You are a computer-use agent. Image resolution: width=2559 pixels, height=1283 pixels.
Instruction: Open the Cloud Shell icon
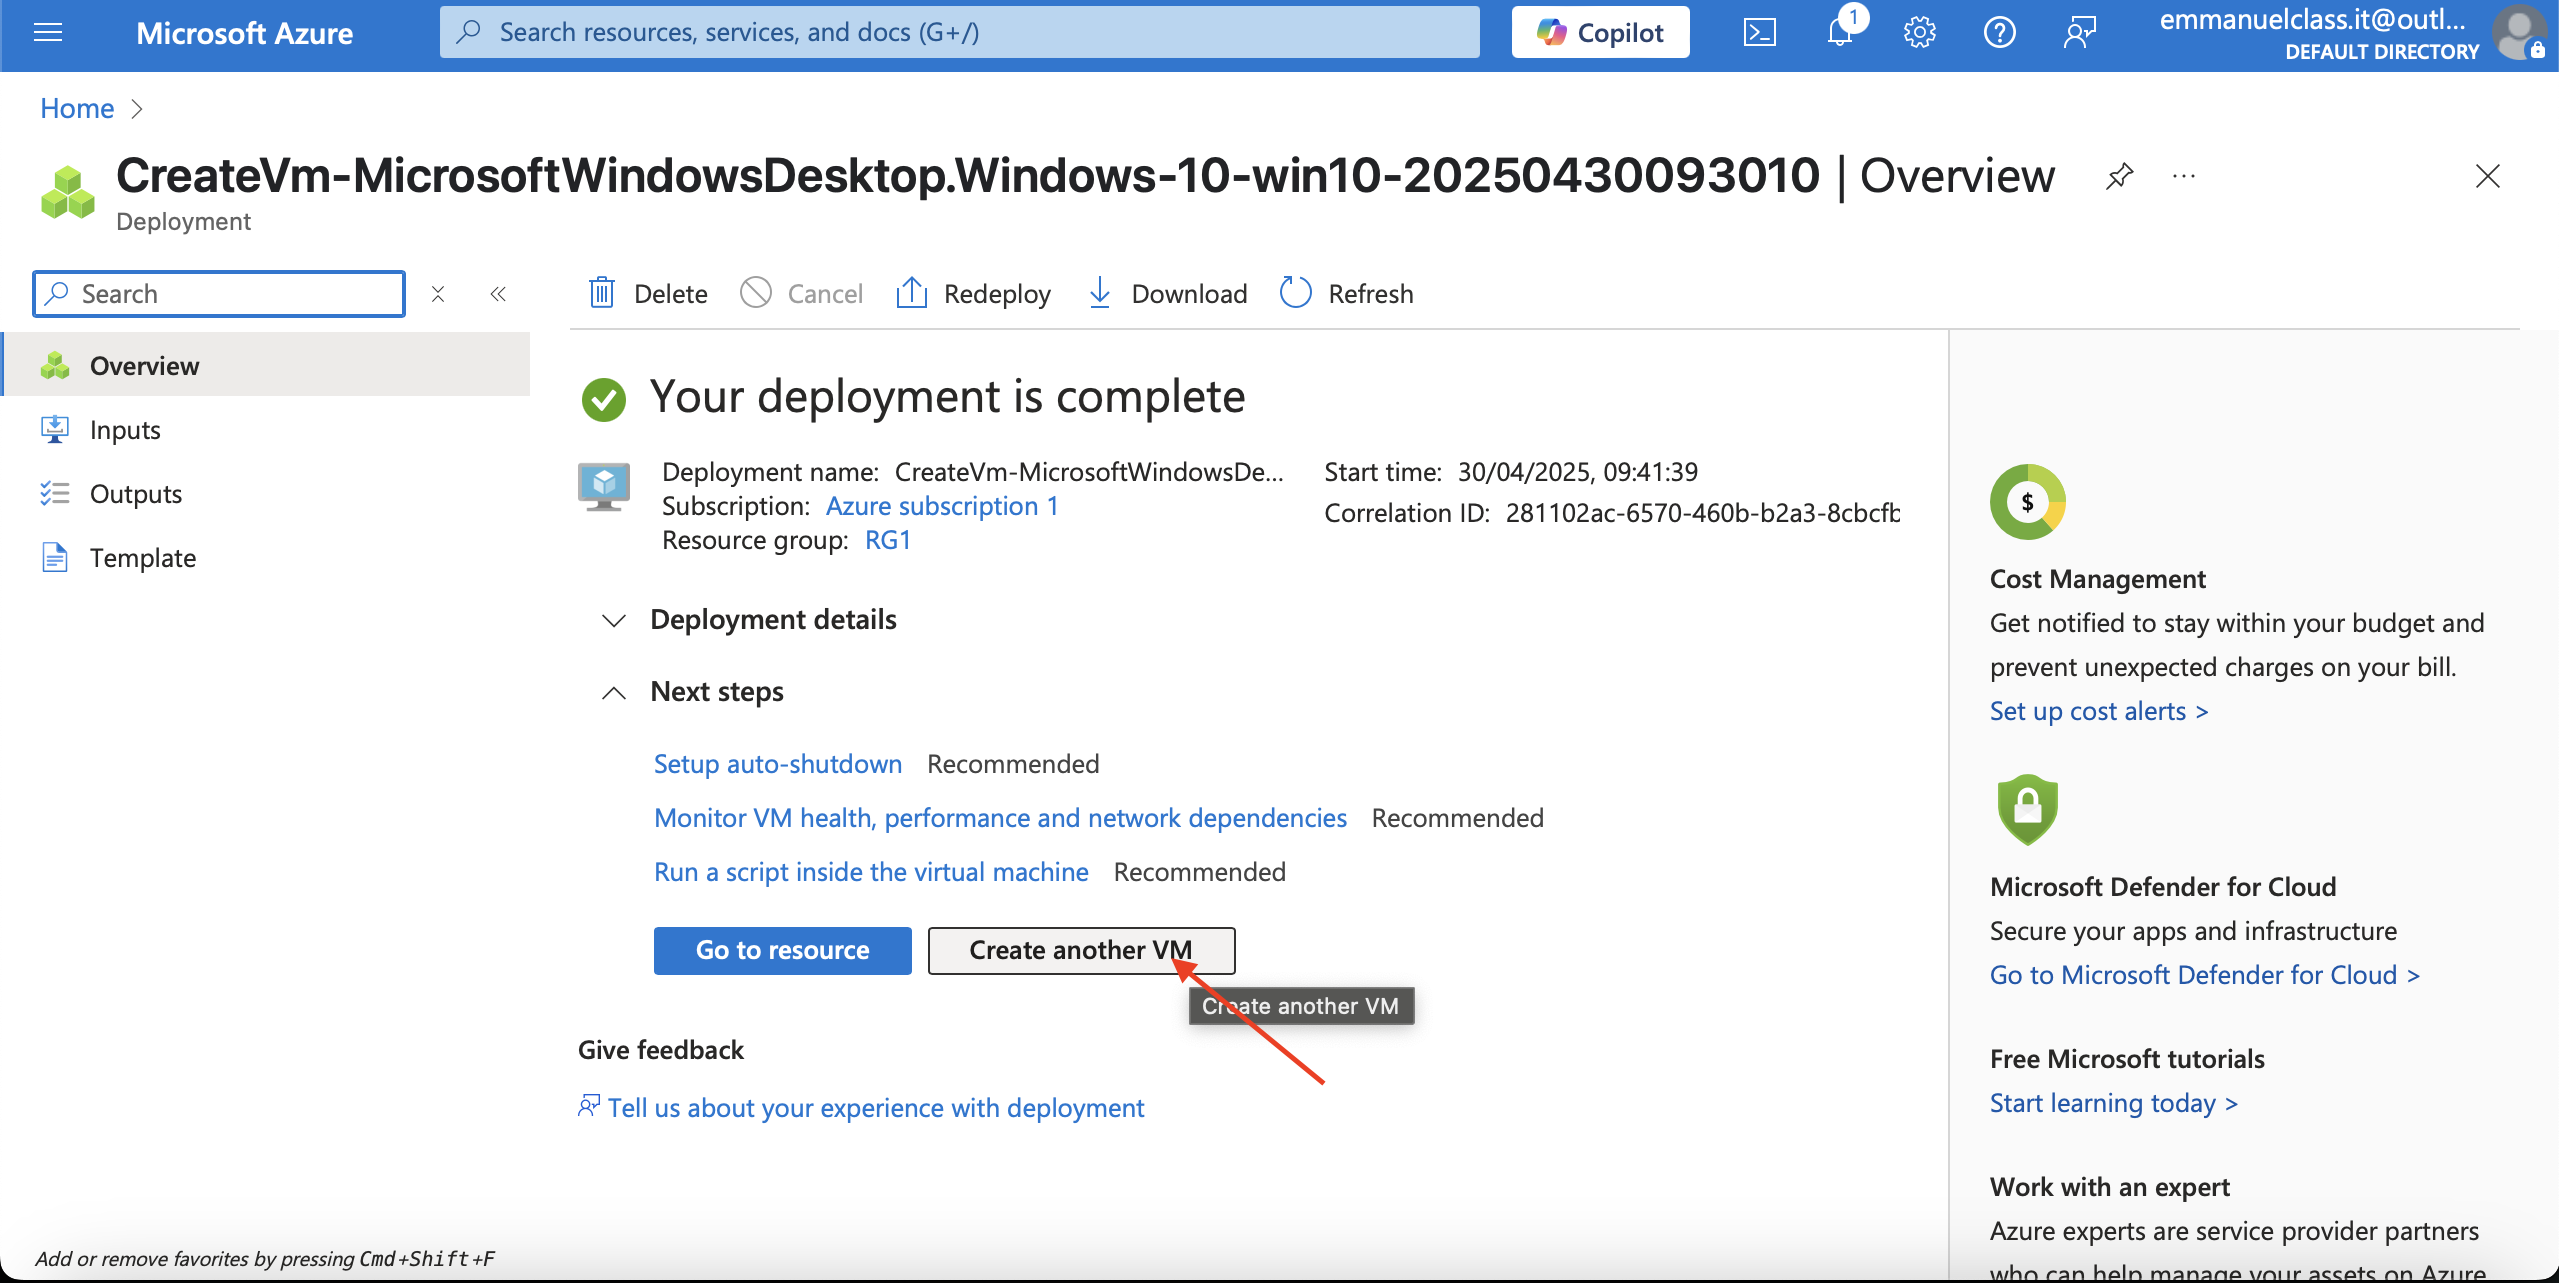pyautogui.click(x=1759, y=33)
